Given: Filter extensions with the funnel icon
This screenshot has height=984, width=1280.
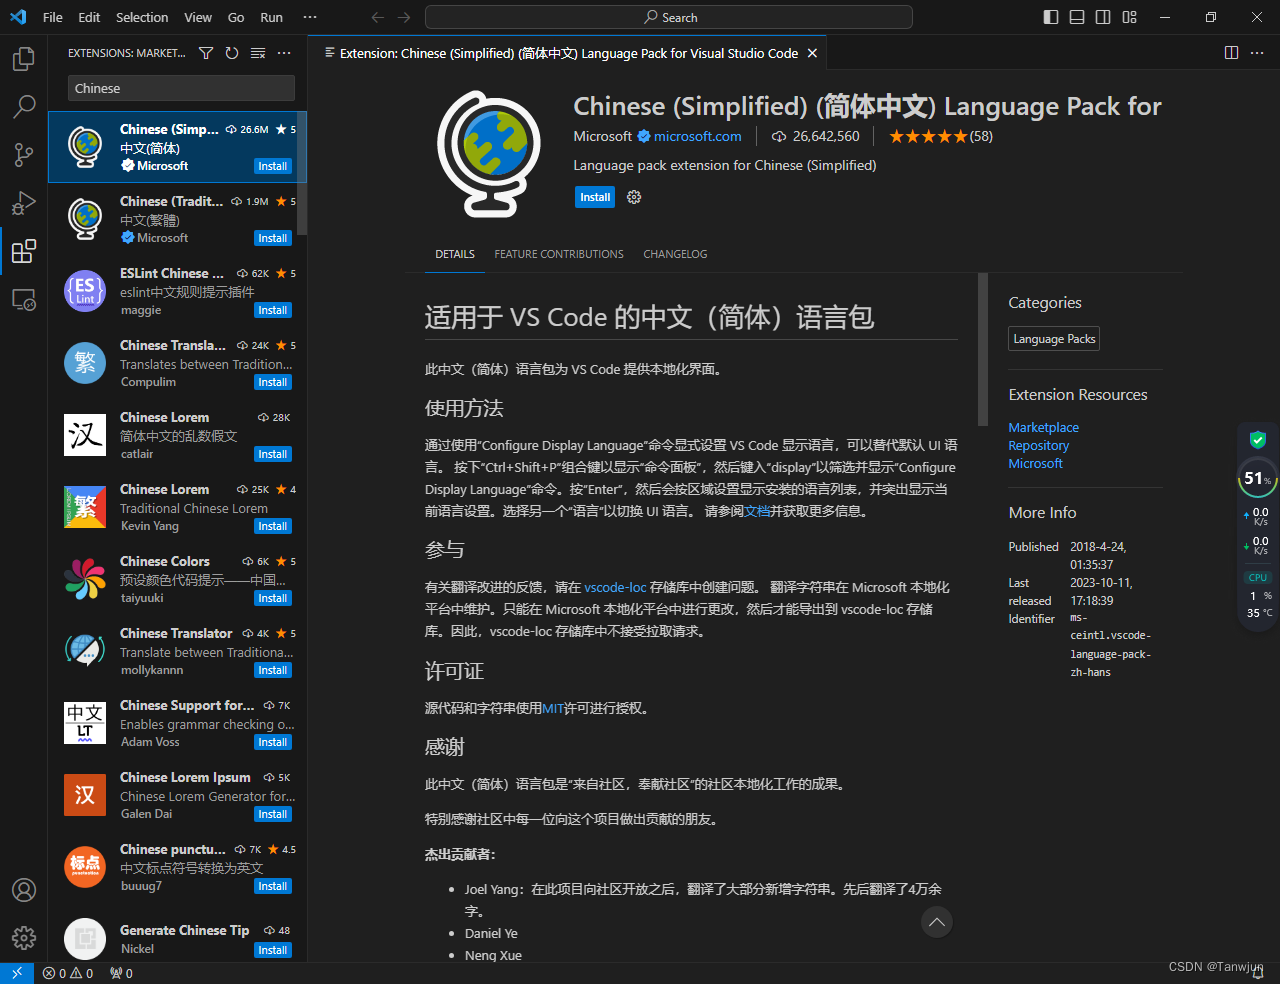Looking at the screenshot, I should click(206, 53).
